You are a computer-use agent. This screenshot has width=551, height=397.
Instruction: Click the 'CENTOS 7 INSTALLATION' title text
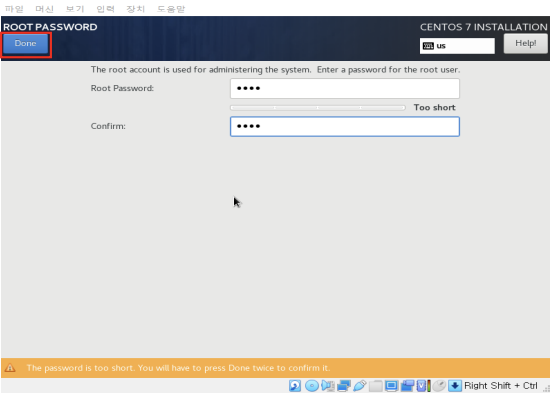tap(484, 27)
